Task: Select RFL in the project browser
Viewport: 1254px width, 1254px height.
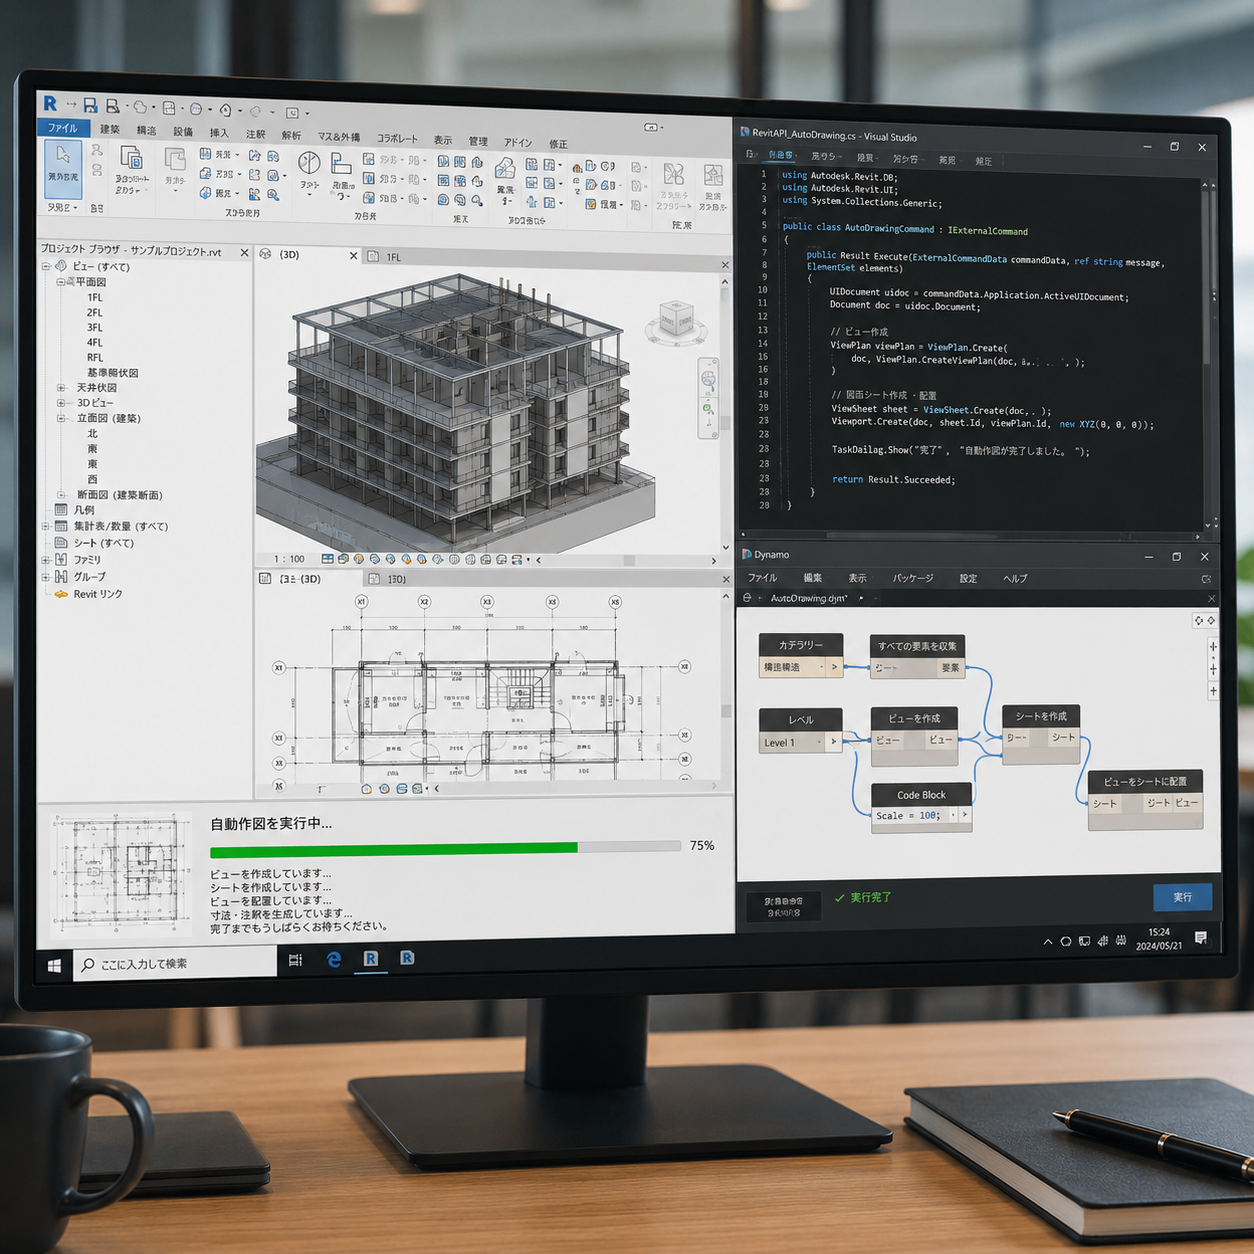Action: (x=94, y=358)
